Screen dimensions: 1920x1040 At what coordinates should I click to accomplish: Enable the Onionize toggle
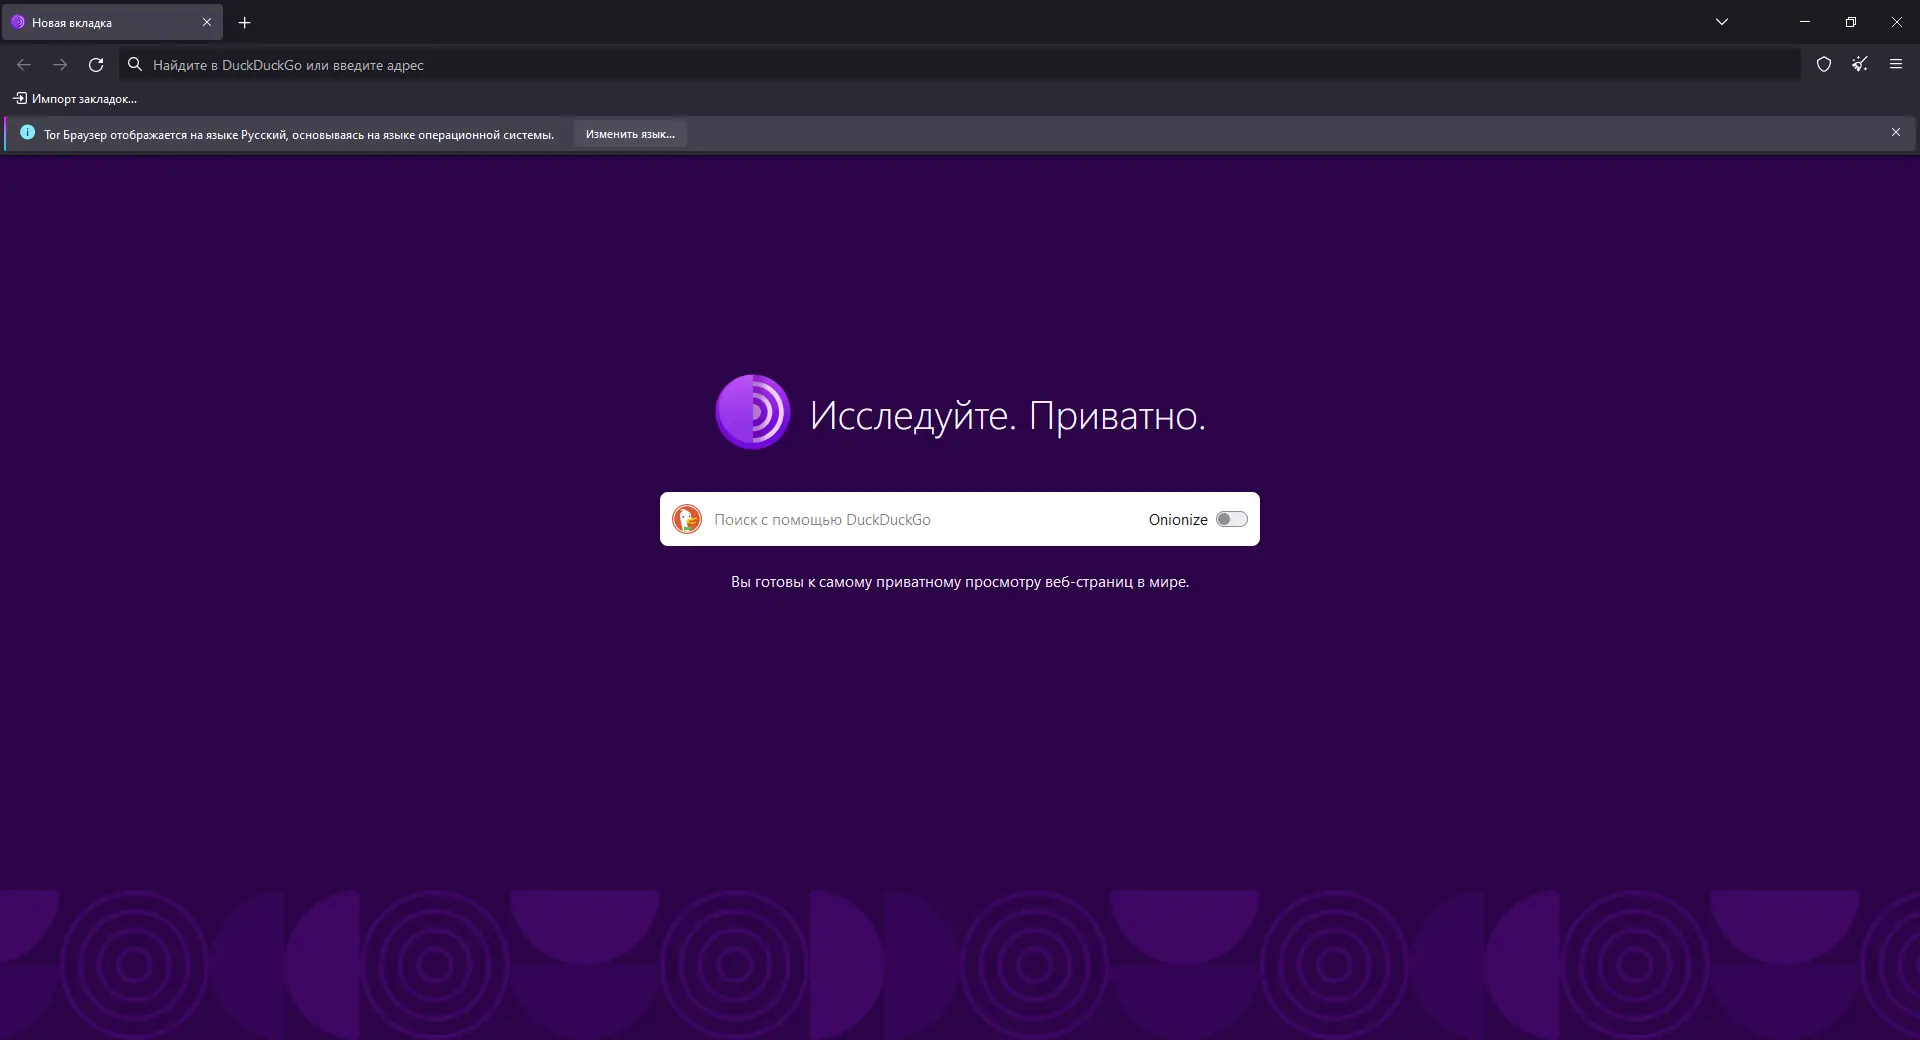point(1231,519)
